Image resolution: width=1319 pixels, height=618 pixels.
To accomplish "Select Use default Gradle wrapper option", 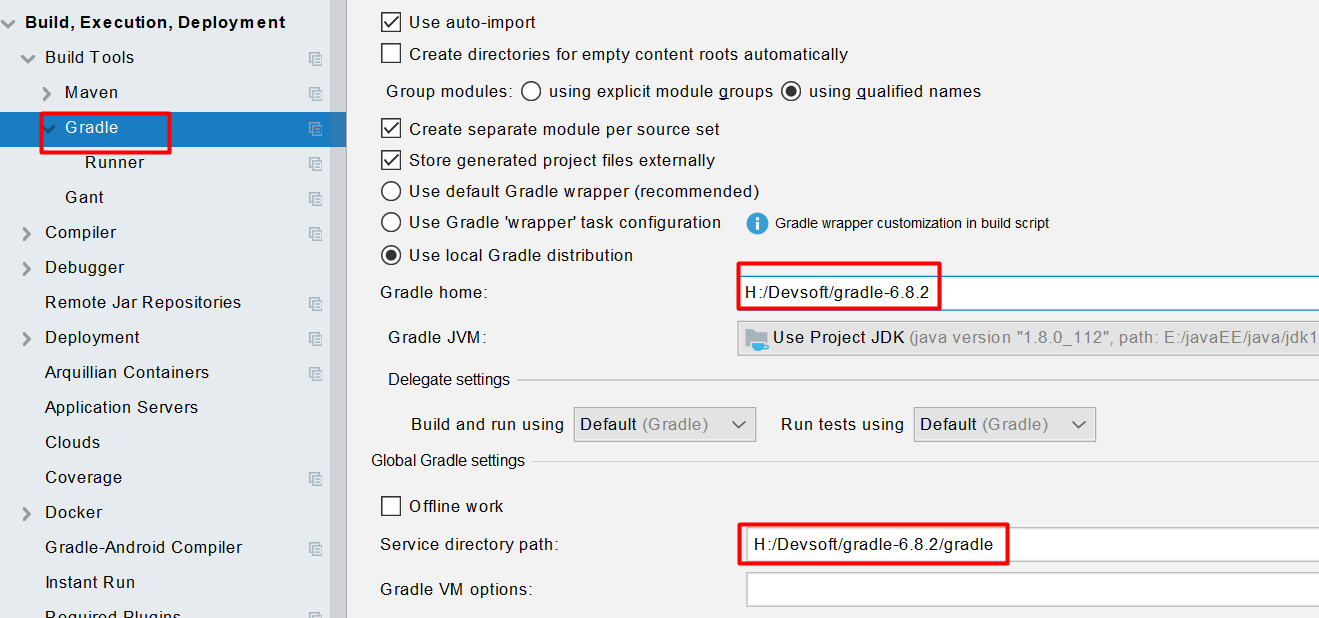I will [391, 191].
